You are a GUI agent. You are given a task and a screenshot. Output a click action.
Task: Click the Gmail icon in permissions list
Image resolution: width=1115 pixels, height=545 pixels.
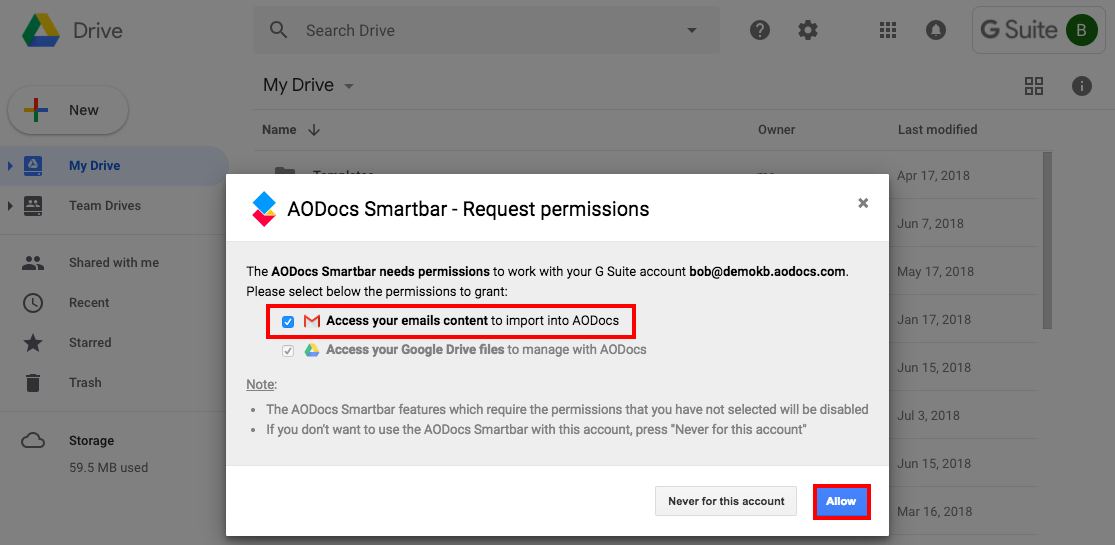pyautogui.click(x=311, y=321)
